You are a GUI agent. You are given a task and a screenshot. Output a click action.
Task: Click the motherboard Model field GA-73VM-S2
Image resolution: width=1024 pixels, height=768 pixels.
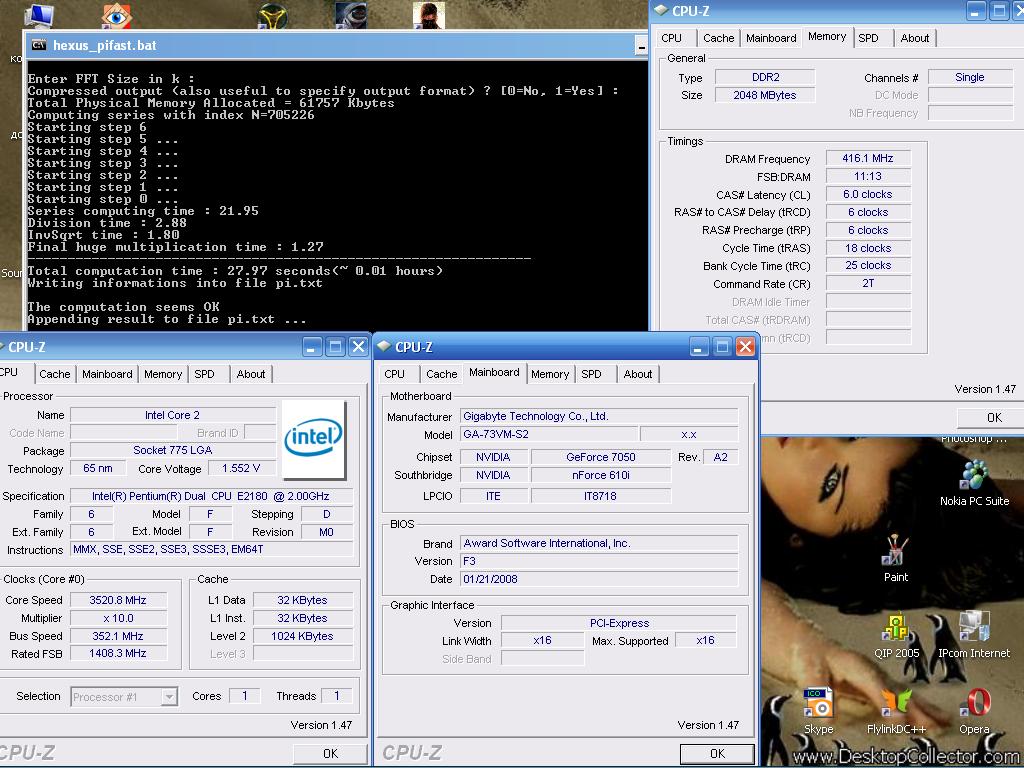coord(549,434)
